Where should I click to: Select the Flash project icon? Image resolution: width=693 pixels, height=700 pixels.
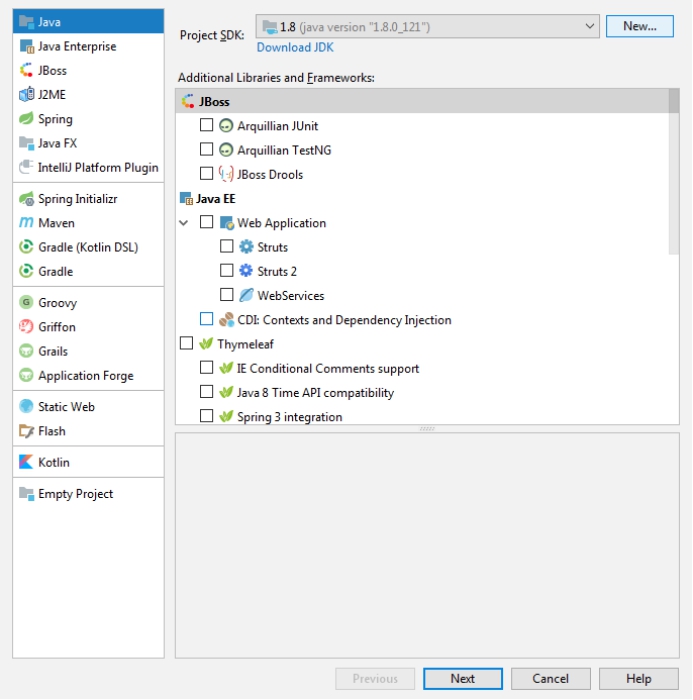(x=26, y=430)
